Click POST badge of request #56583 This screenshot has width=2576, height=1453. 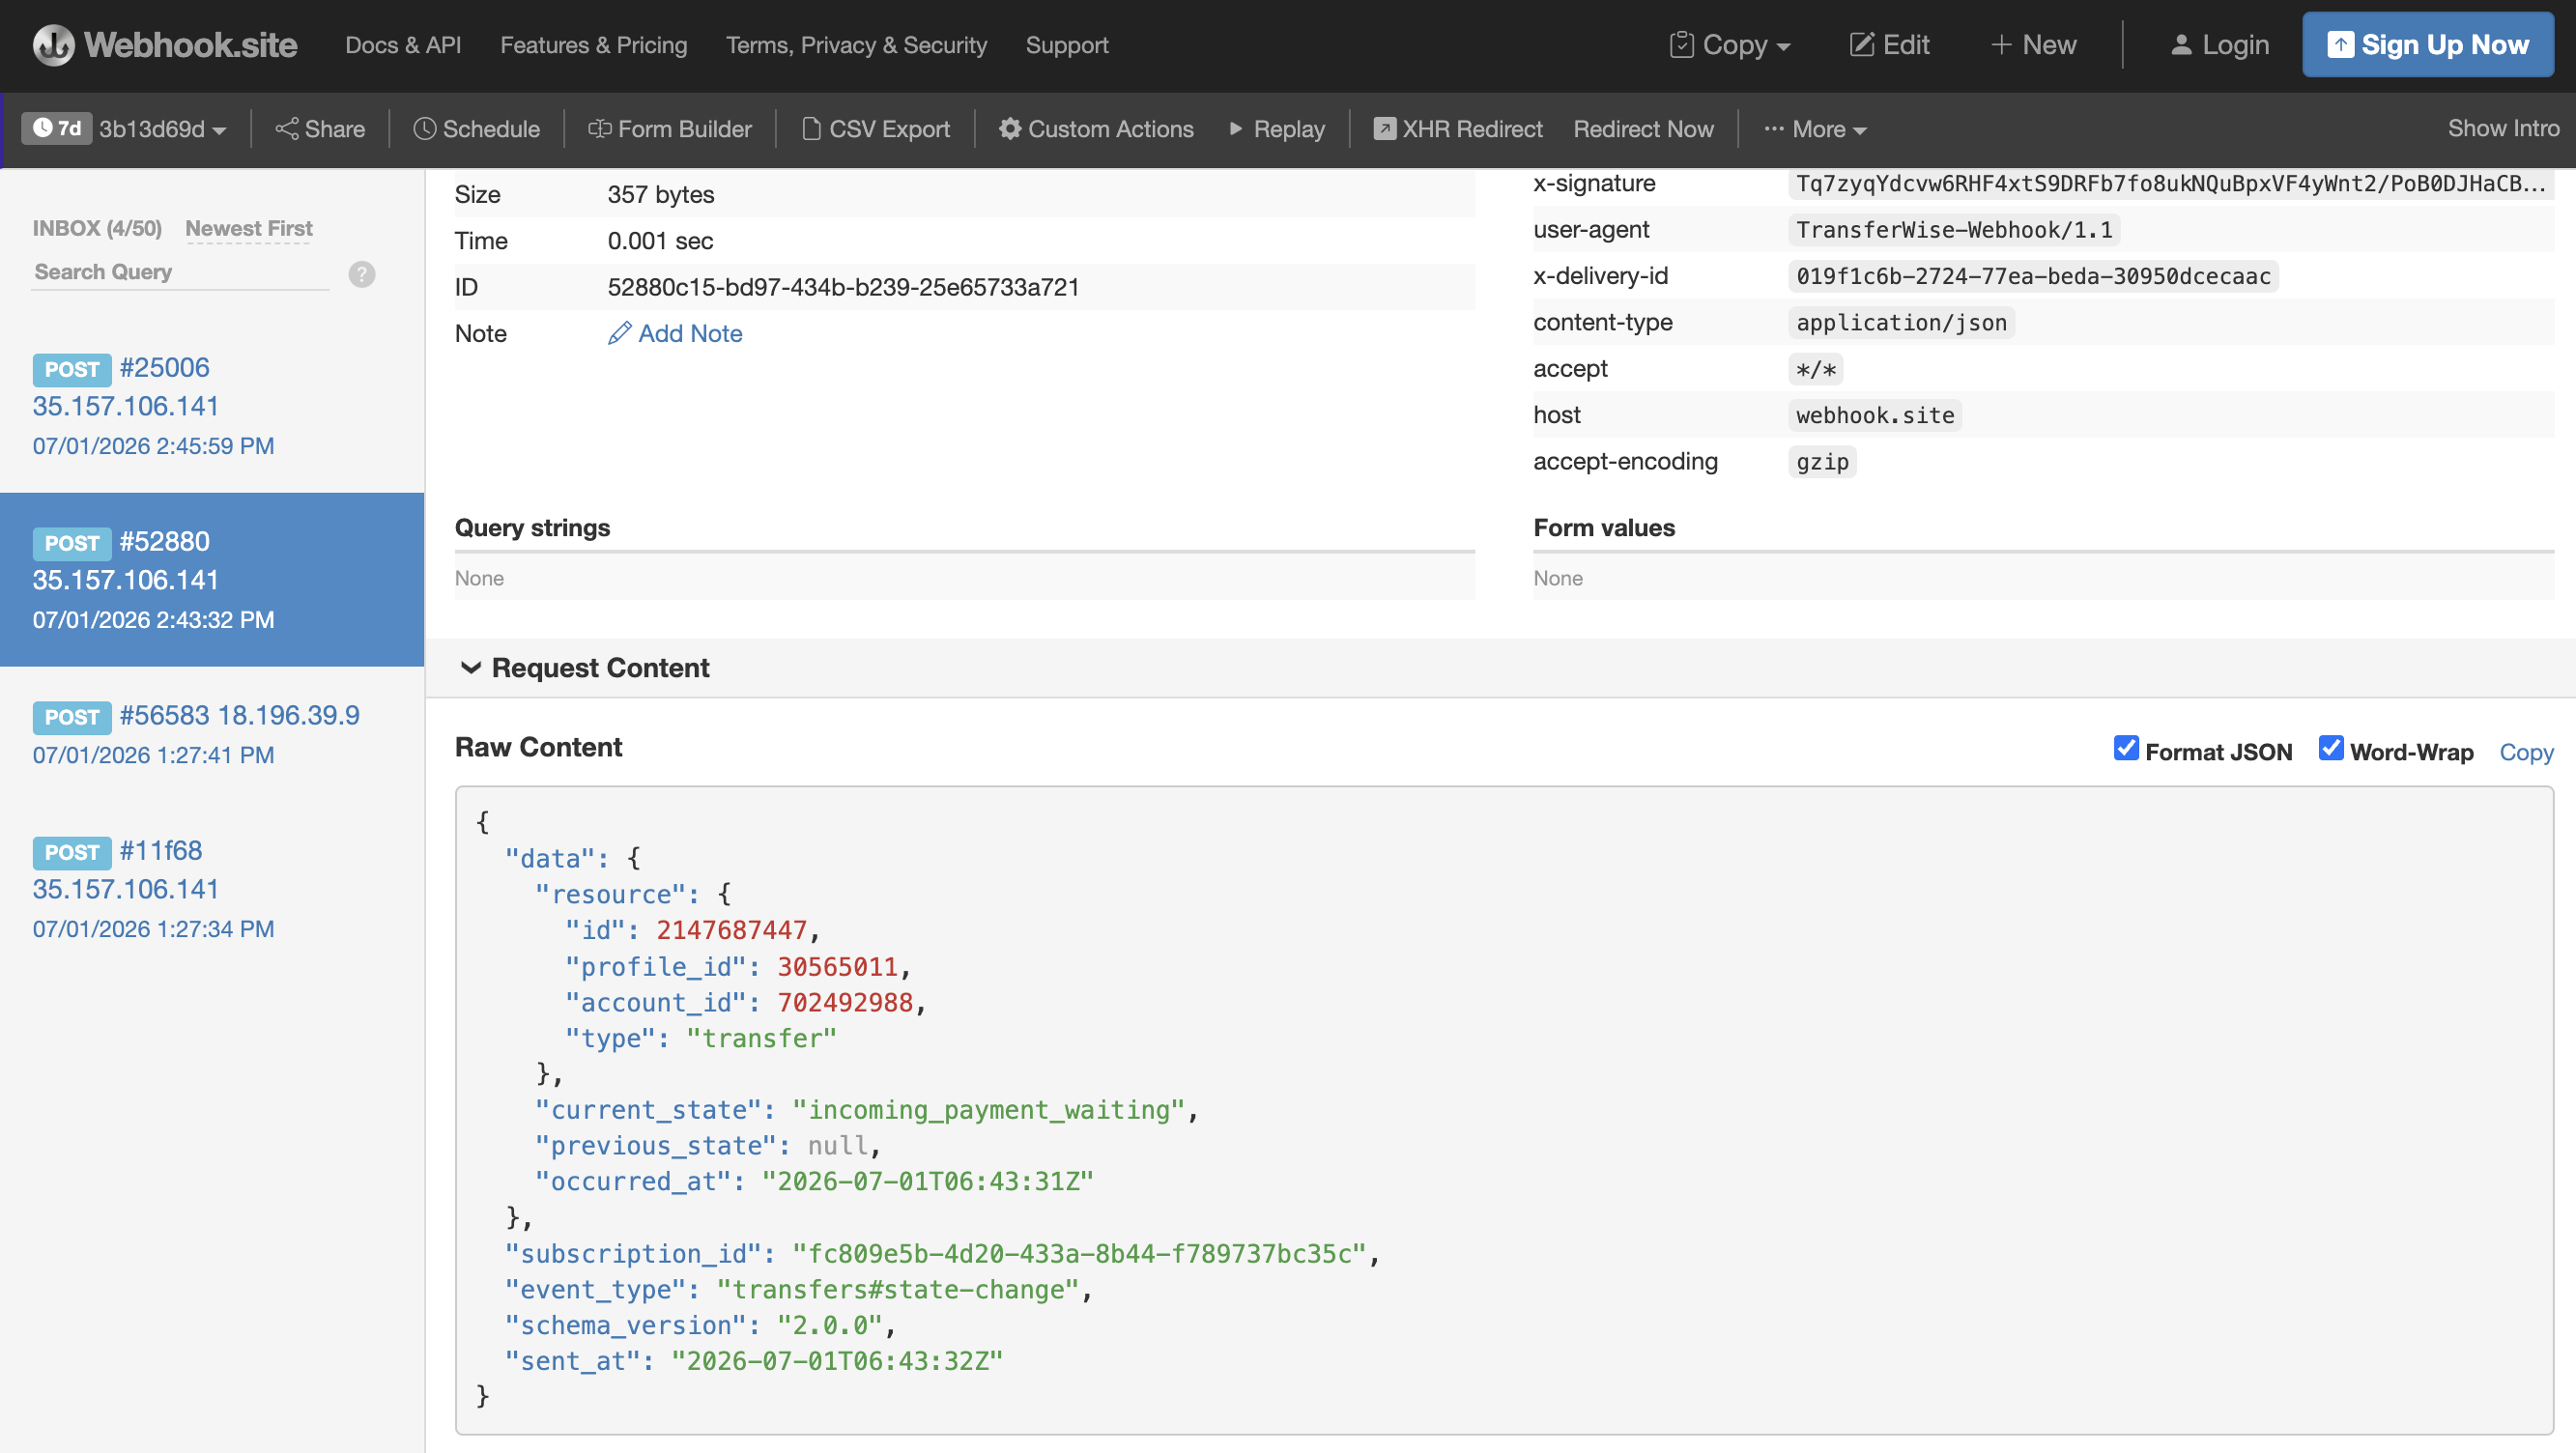72,717
